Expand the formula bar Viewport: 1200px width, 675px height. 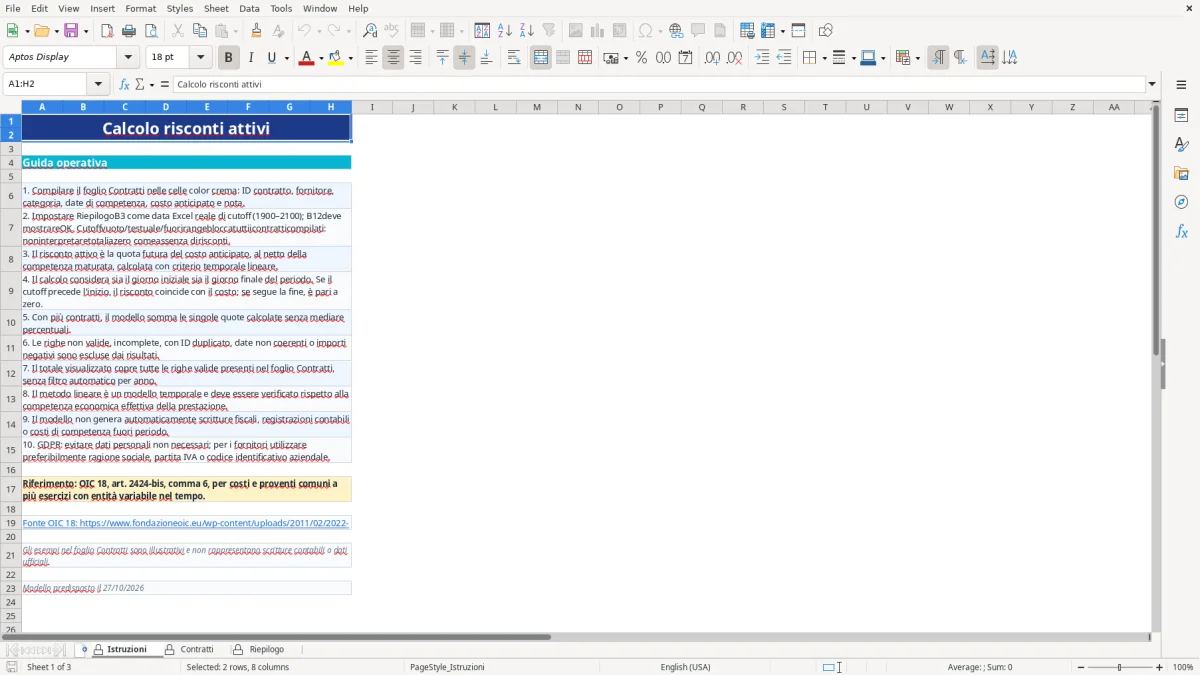click(x=1152, y=84)
